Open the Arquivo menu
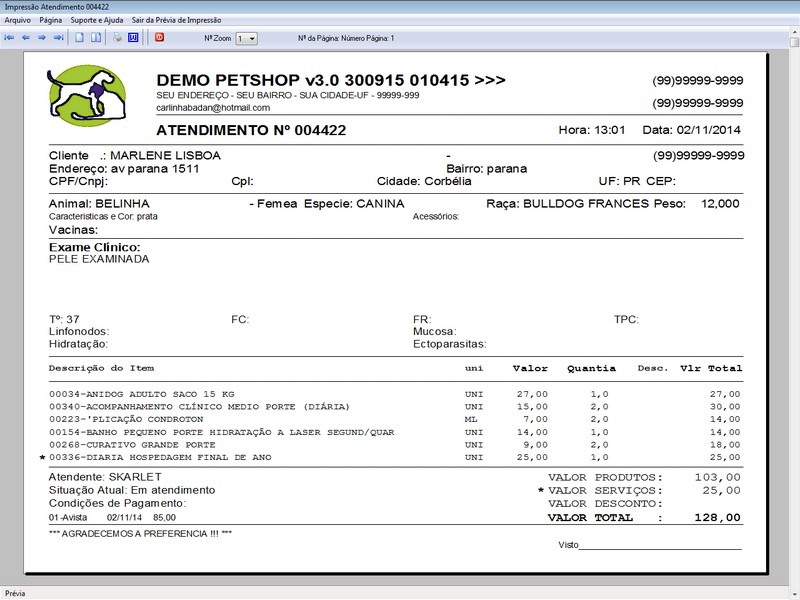 coord(17,20)
